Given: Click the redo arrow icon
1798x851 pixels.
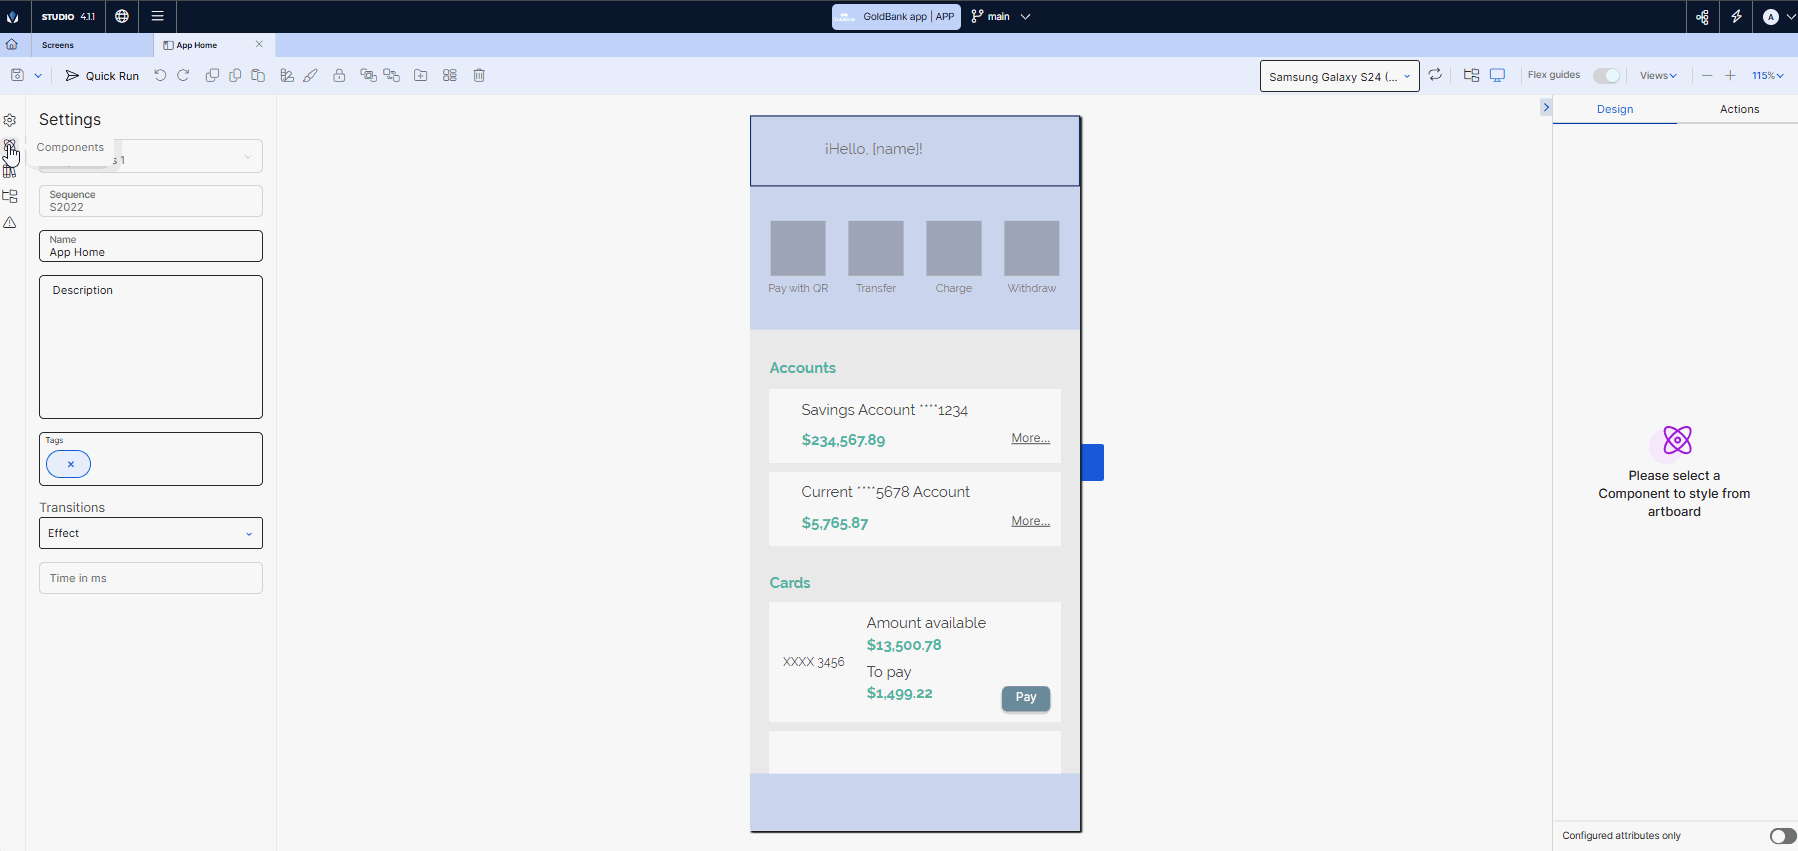Looking at the screenshot, I should pyautogui.click(x=183, y=76).
